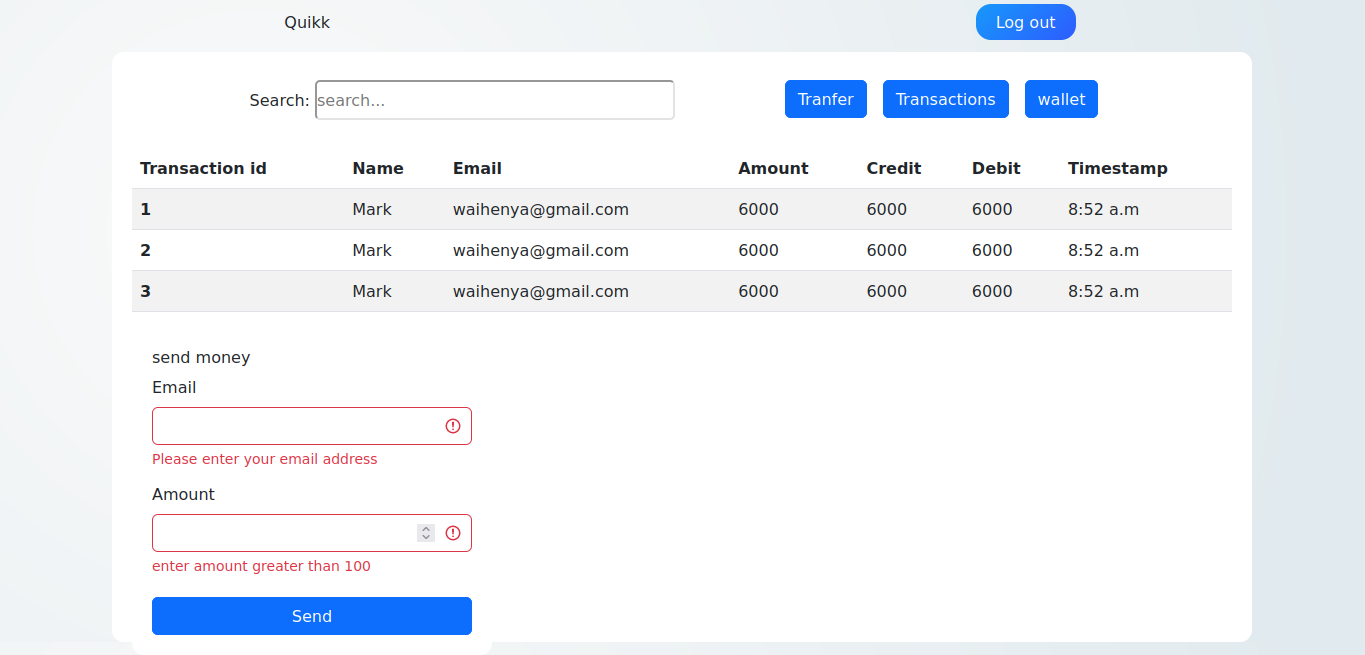
Task: Click the Amount label in the form
Action: [183, 494]
